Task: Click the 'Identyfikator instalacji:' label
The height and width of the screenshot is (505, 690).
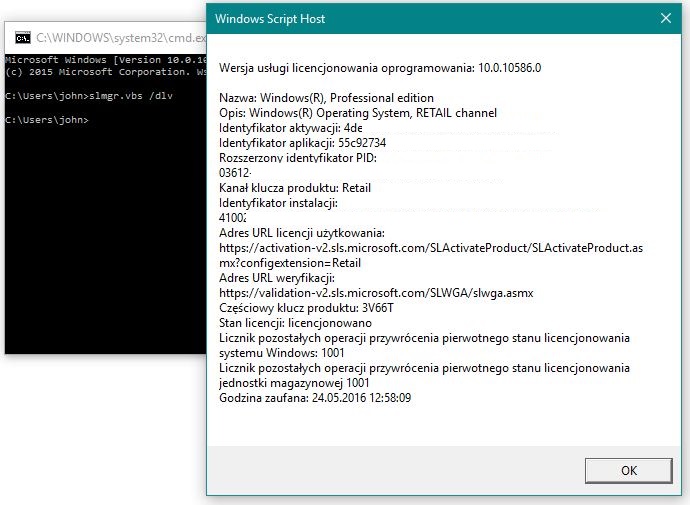Action: [279, 203]
